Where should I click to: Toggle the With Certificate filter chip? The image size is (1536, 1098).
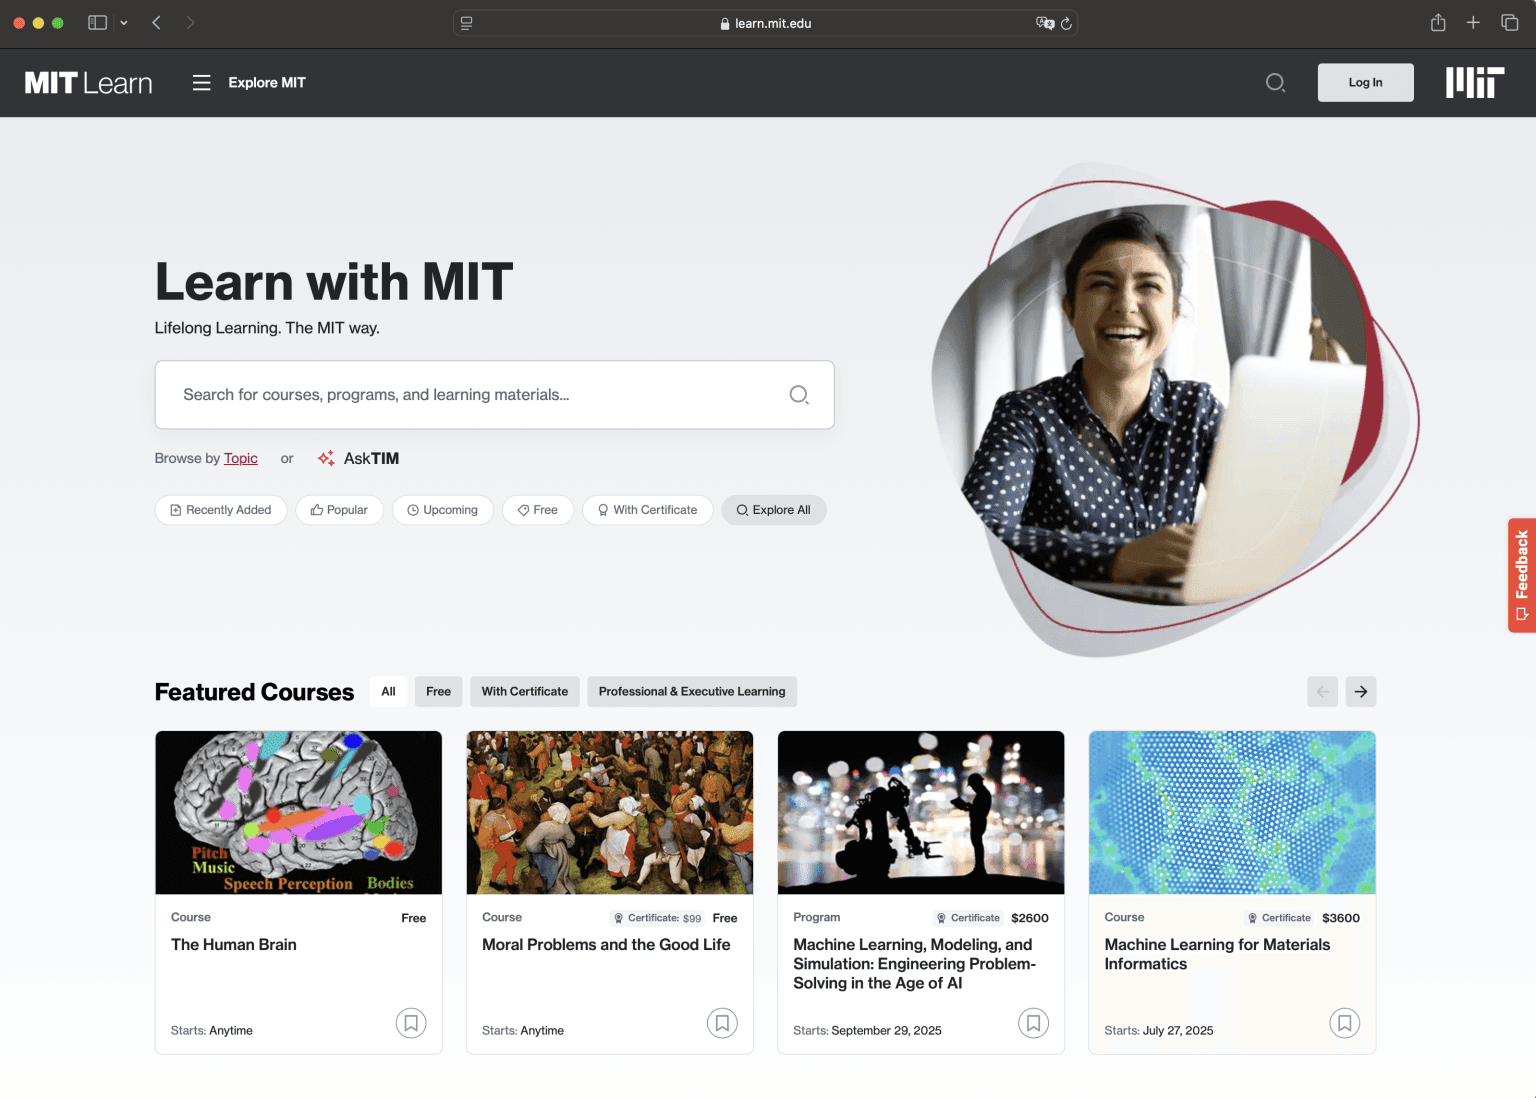647,510
